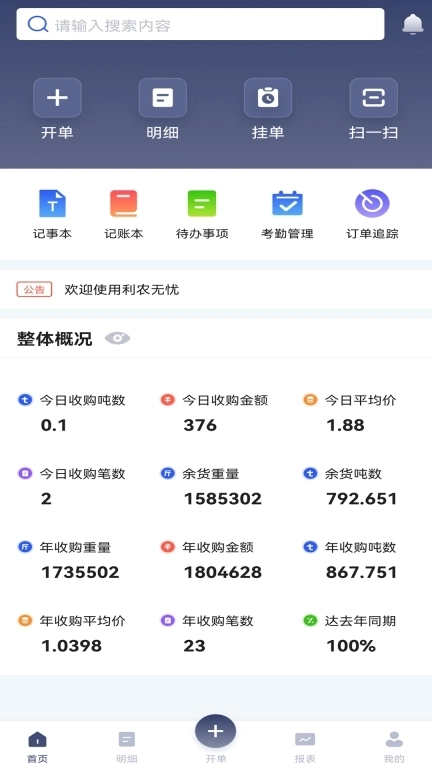Open 开单 plus icon in header
Screen dimensions: 432x768
pos(57,98)
